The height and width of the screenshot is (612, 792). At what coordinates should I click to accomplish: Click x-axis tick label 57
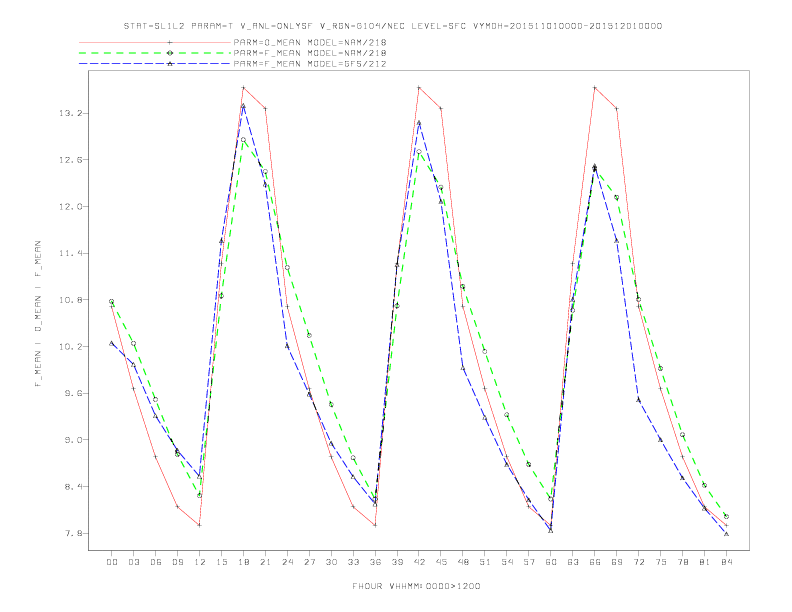pyautogui.click(x=529, y=562)
